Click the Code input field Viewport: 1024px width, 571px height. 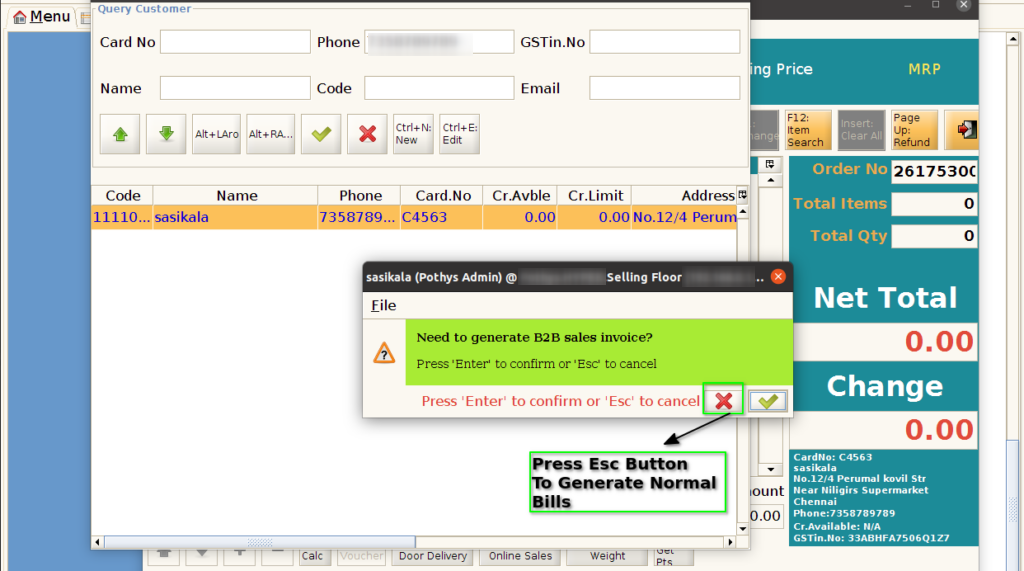[x=439, y=88]
